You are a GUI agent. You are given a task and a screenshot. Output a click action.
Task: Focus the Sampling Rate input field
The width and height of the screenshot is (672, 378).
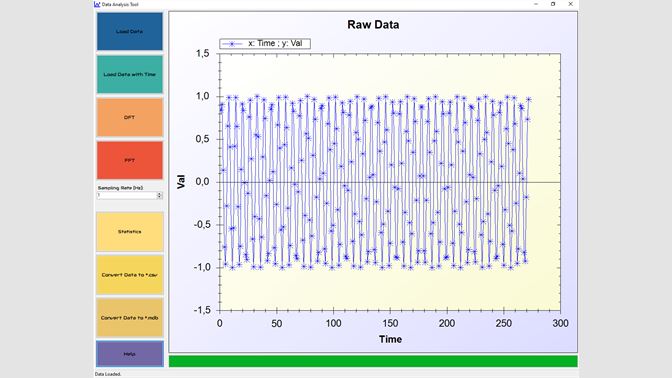[x=126, y=195]
